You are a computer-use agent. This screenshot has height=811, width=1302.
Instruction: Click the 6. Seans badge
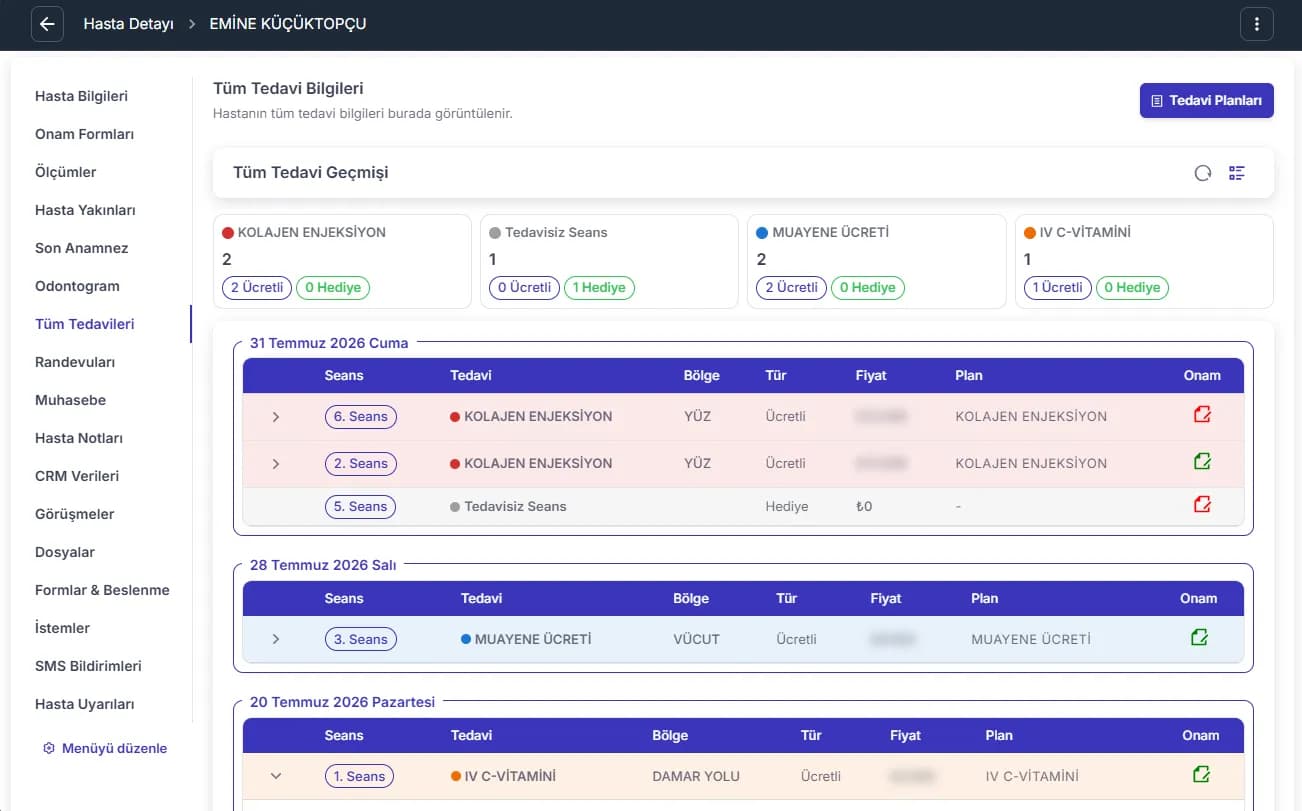pyautogui.click(x=360, y=417)
